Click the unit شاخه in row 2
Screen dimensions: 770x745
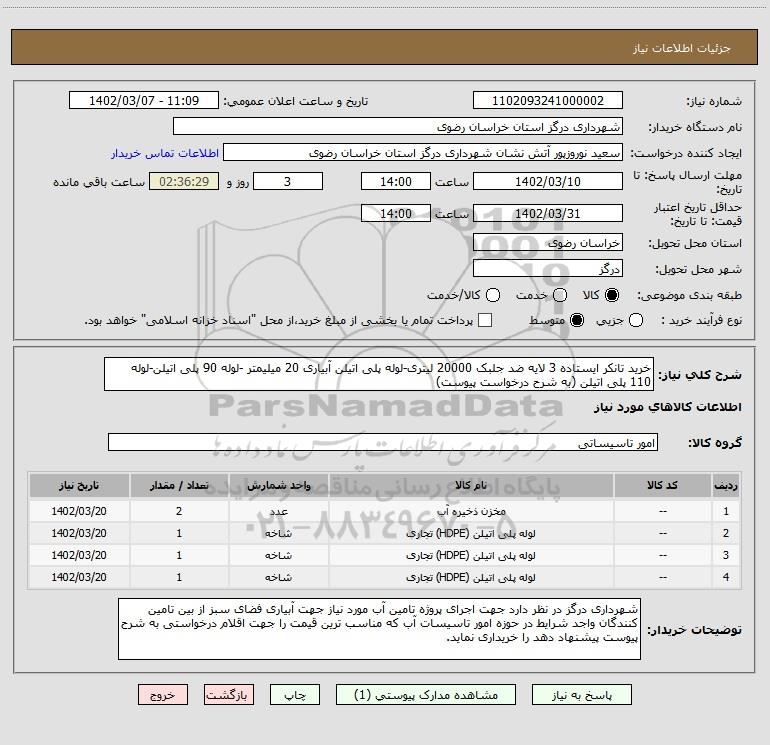tap(278, 533)
